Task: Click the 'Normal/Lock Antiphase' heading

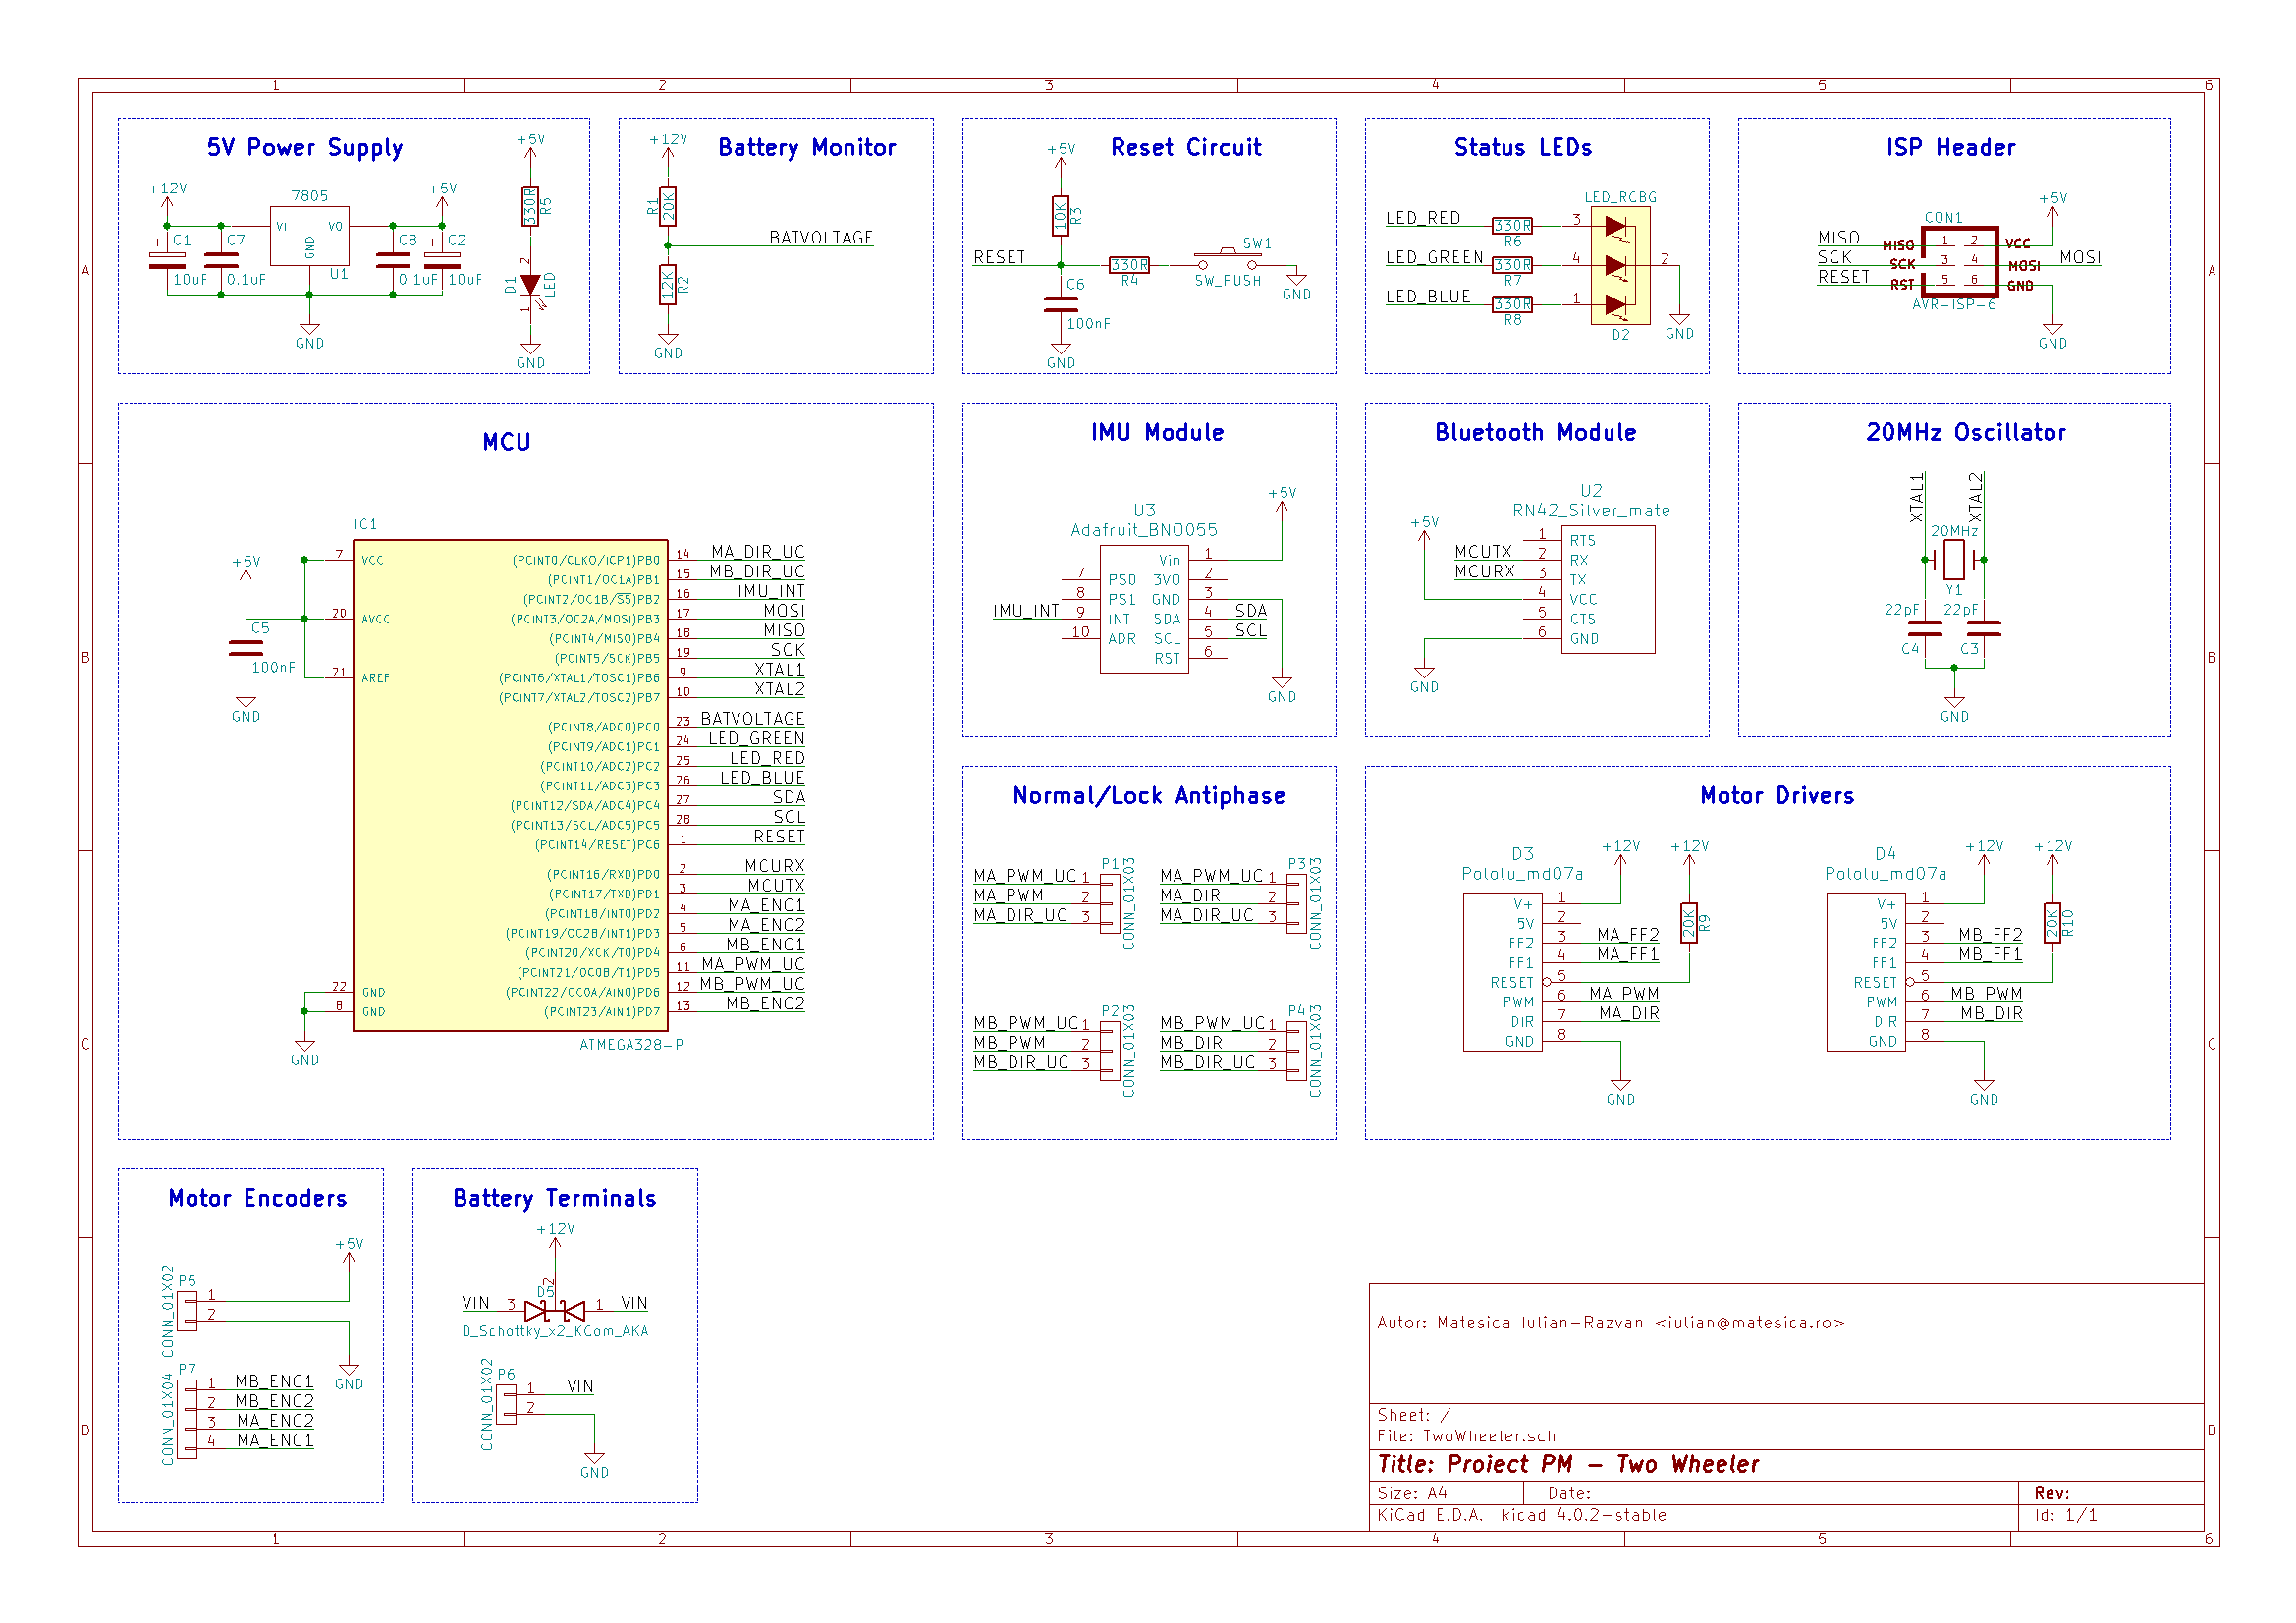Action: tap(1148, 796)
